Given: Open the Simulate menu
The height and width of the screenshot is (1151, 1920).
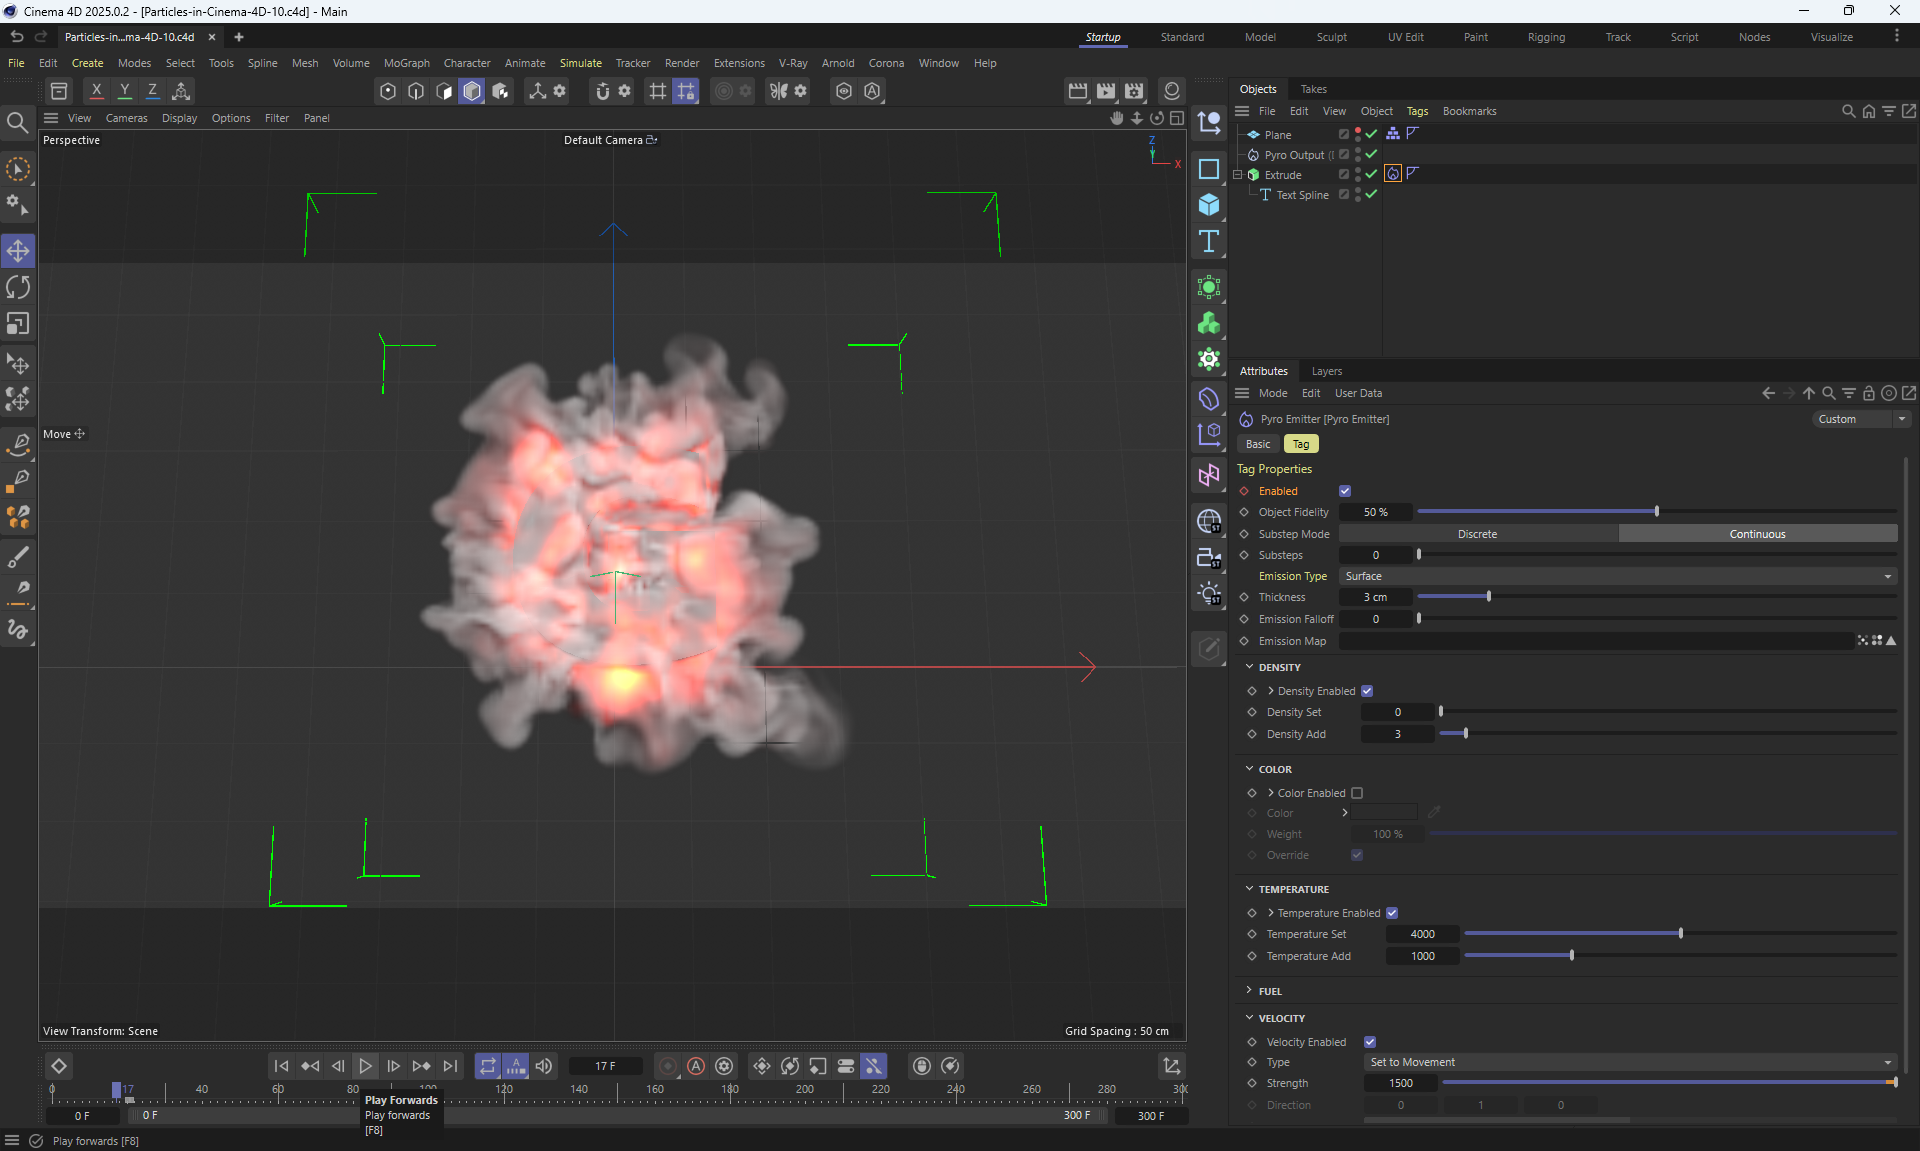Looking at the screenshot, I should tap(580, 63).
